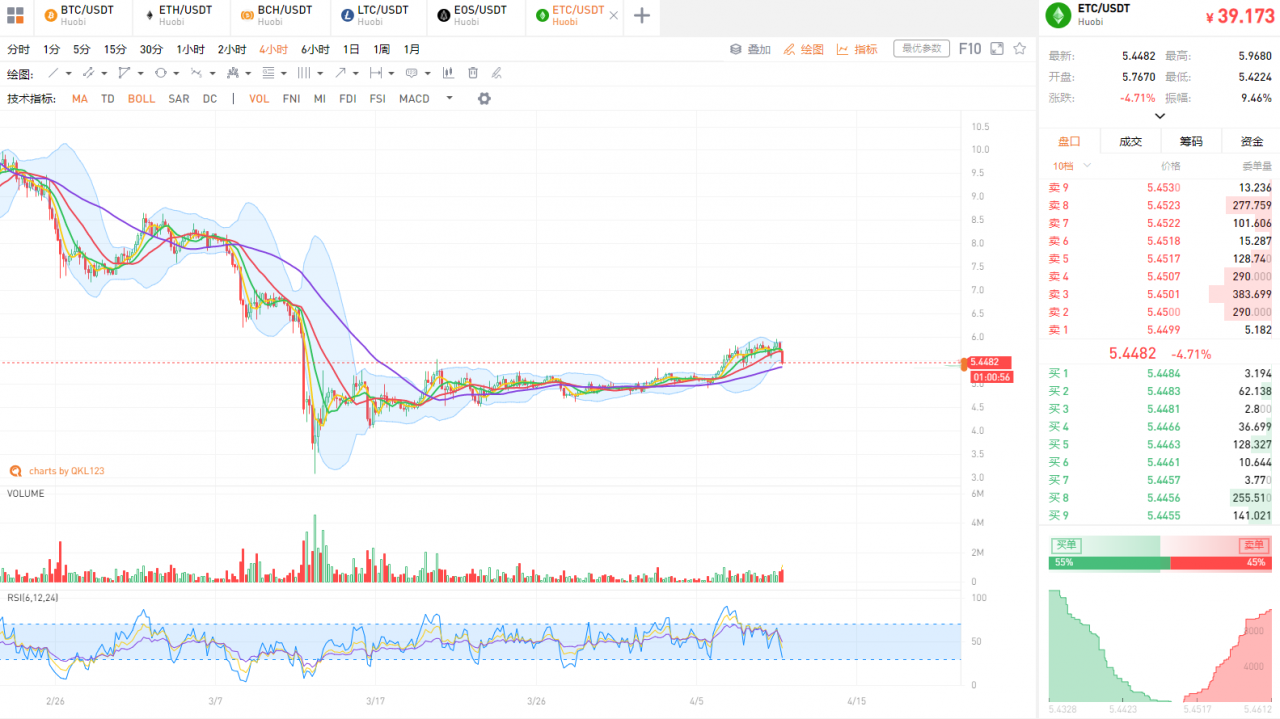The height and width of the screenshot is (719, 1280).
Task: Click the 指标 indicators button
Action: tap(857, 49)
